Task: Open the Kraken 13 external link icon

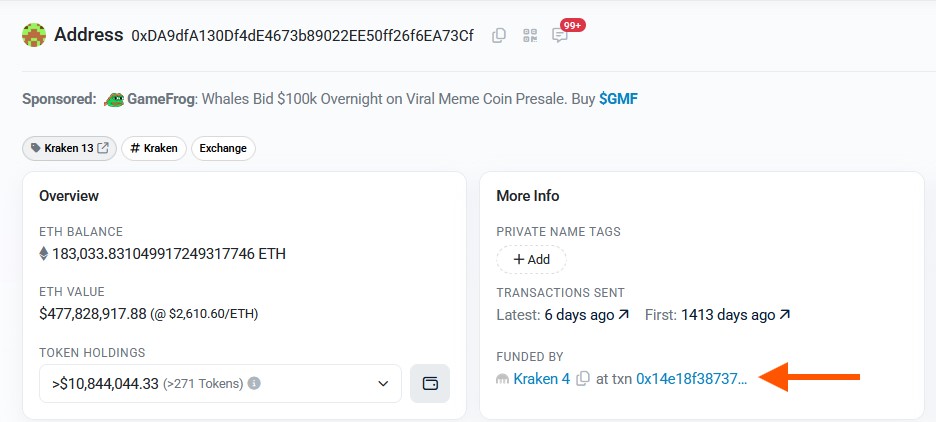Action: [103, 148]
